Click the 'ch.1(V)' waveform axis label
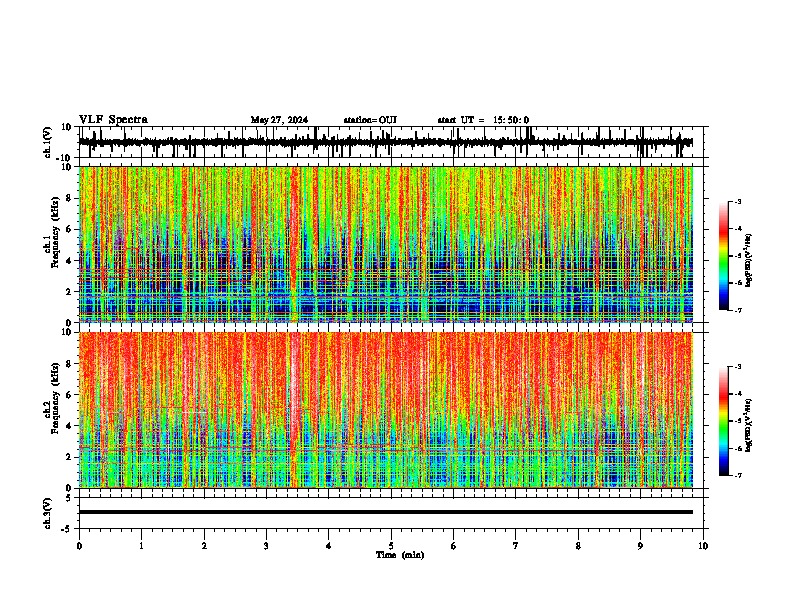The width and height of the screenshot is (792, 612). (x=47, y=142)
